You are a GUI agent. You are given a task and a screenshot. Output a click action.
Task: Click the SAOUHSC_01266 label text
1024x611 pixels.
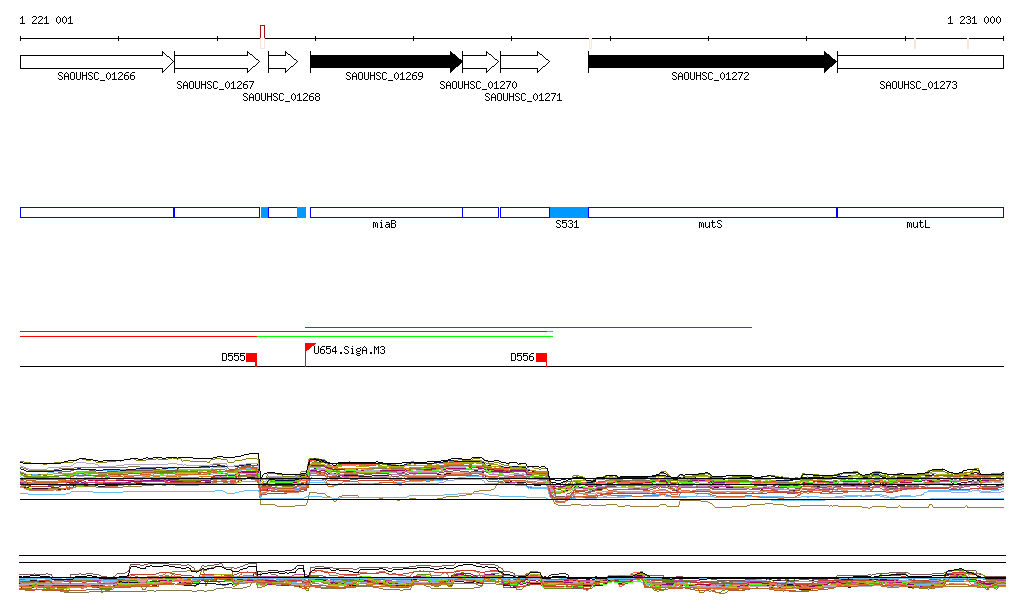(96, 76)
